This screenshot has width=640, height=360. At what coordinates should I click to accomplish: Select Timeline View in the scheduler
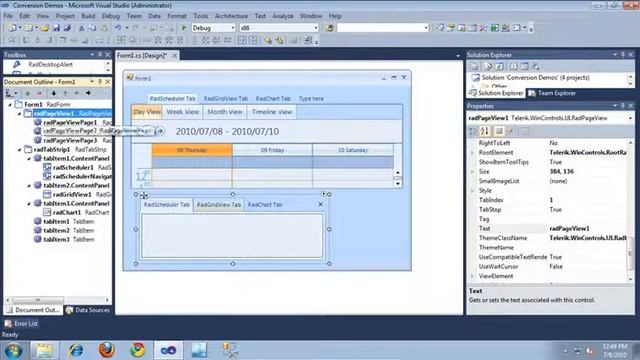coord(272,112)
